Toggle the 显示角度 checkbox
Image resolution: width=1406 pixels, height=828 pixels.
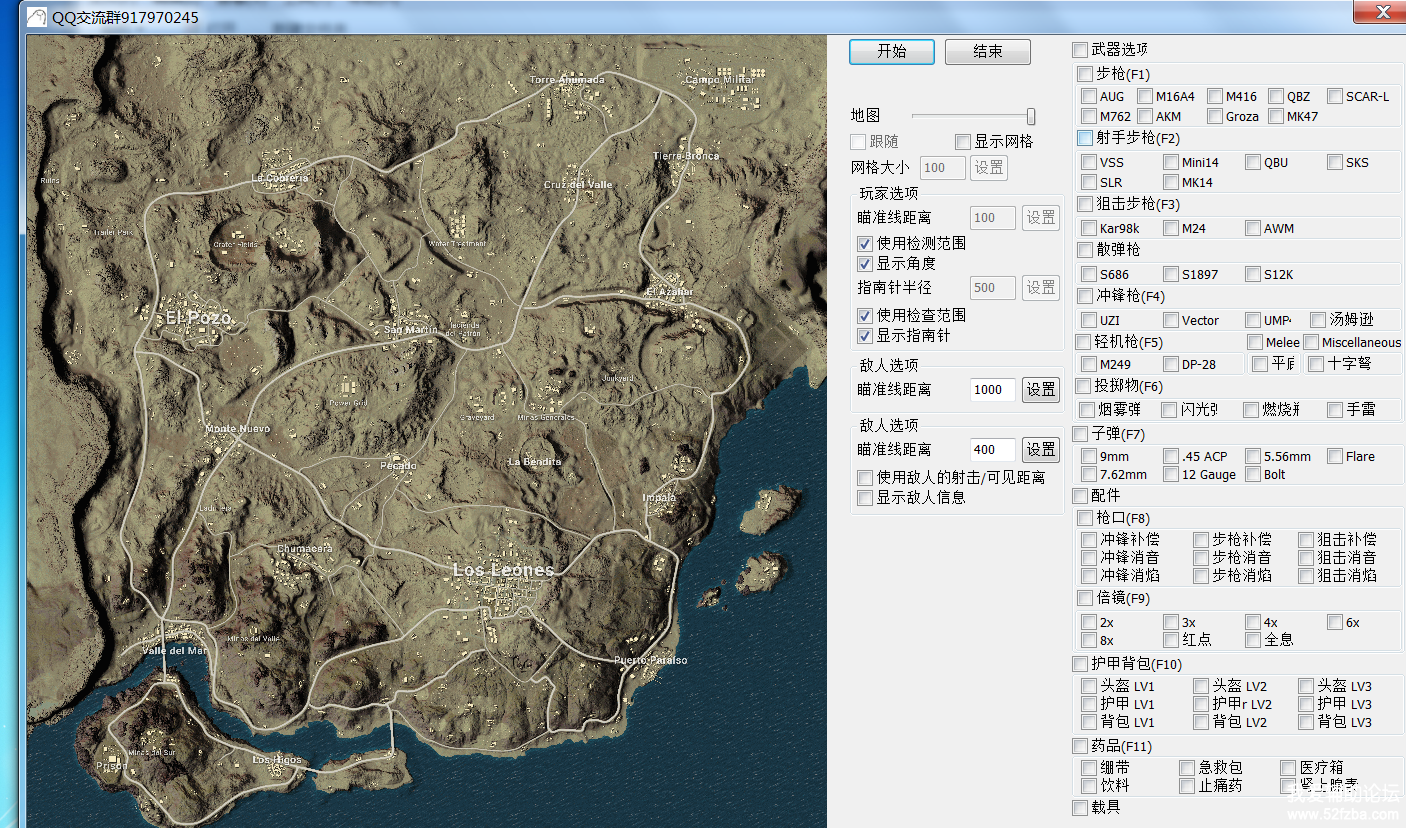click(x=865, y=264)
